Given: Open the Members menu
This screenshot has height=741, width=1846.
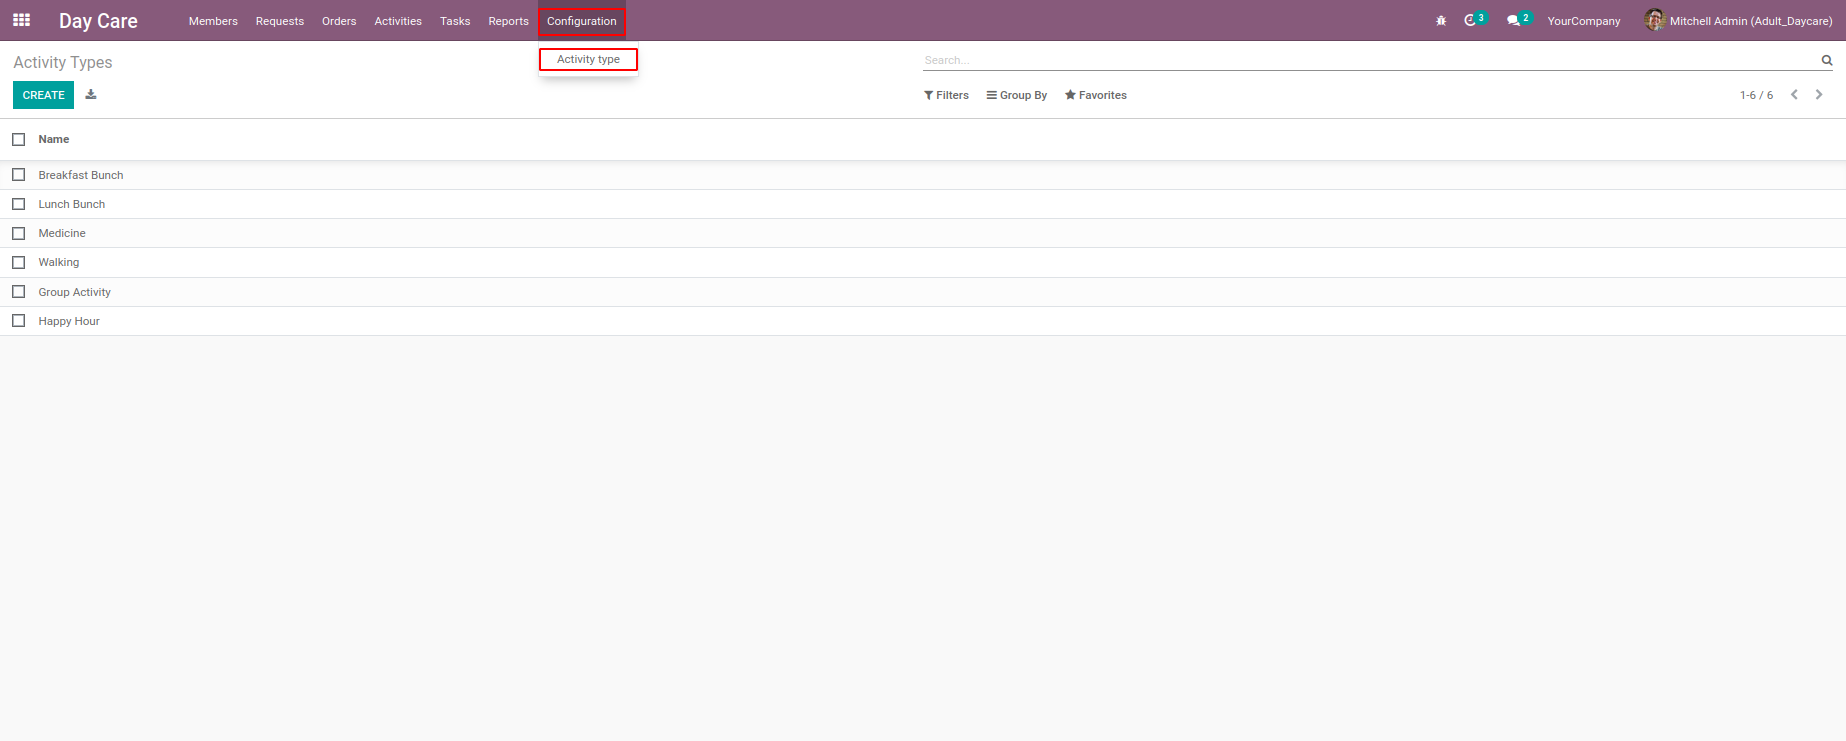Looking at the screenshot, I should 213,21.
